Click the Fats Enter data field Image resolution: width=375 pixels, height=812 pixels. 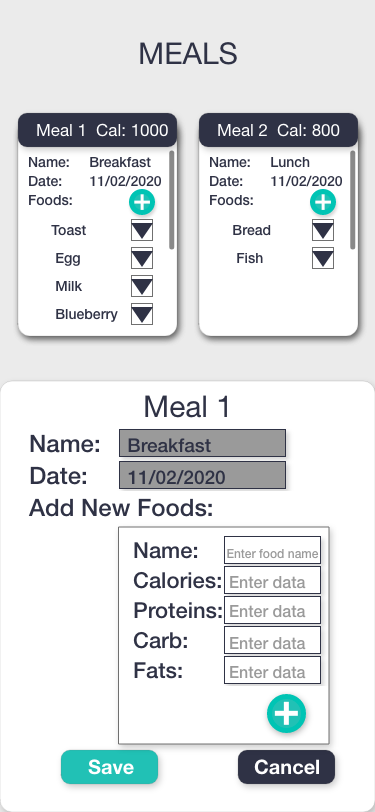pos(272,670)
